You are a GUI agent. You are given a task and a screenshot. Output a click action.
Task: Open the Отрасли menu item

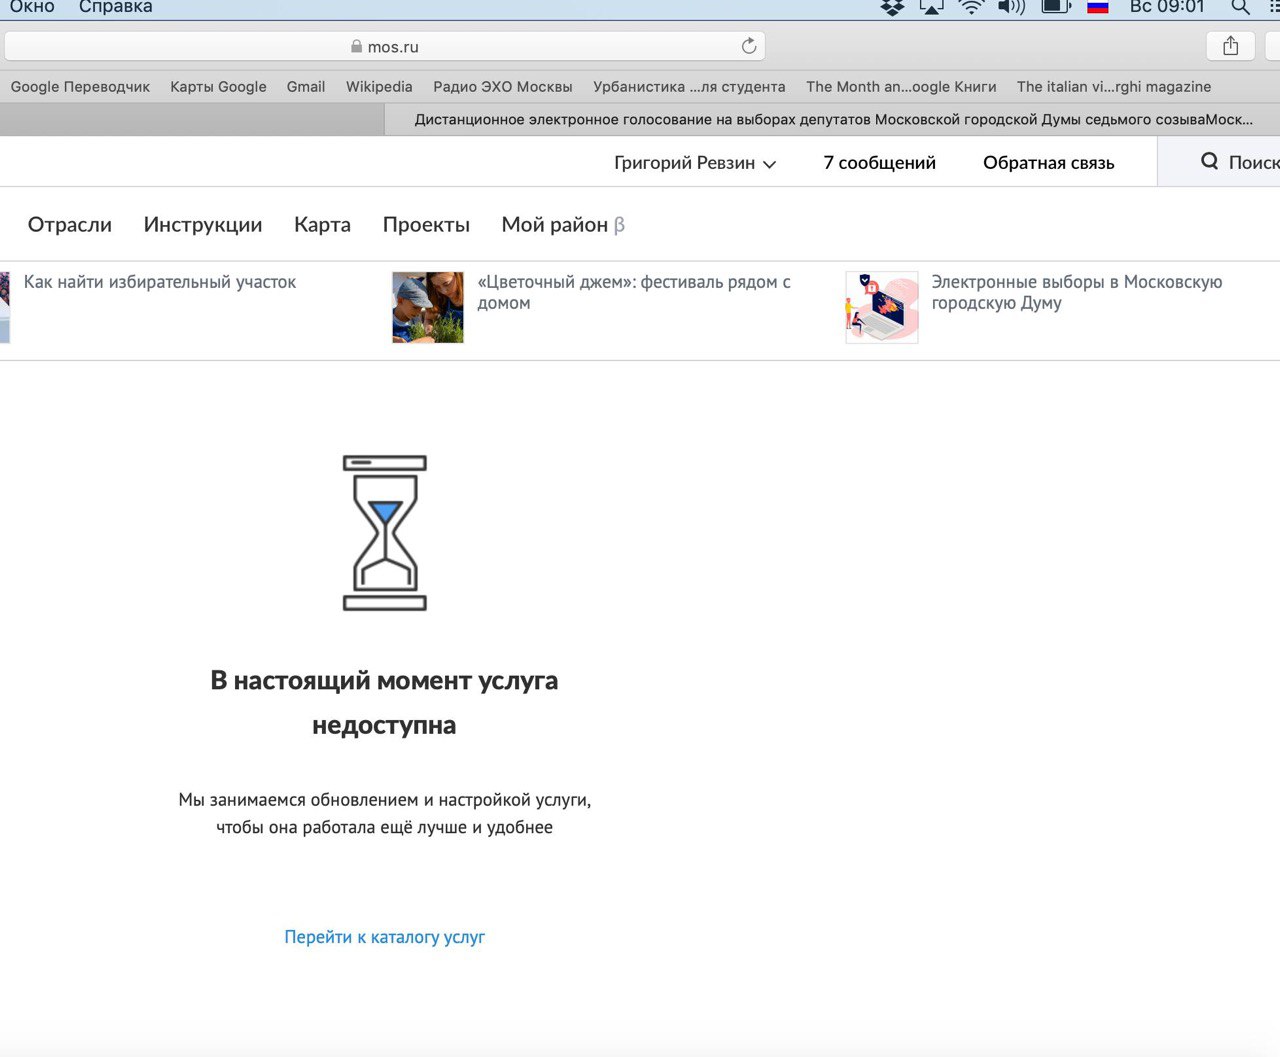pos(70,225)
